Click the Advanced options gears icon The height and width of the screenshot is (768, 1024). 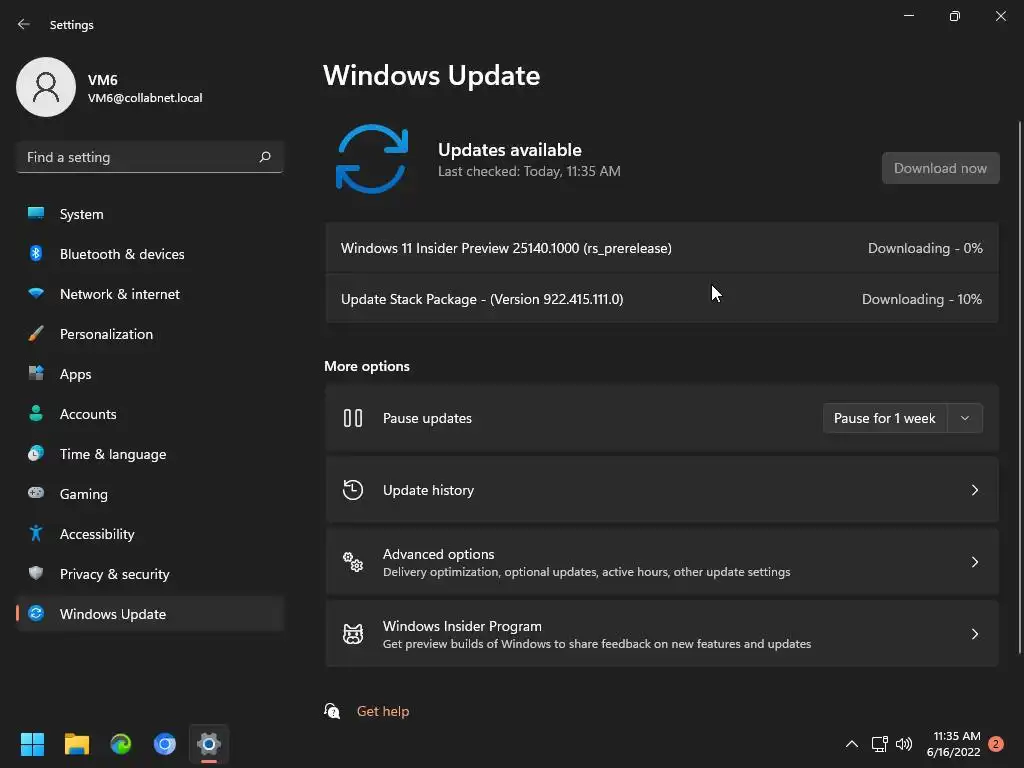click(x=353, y=562)
